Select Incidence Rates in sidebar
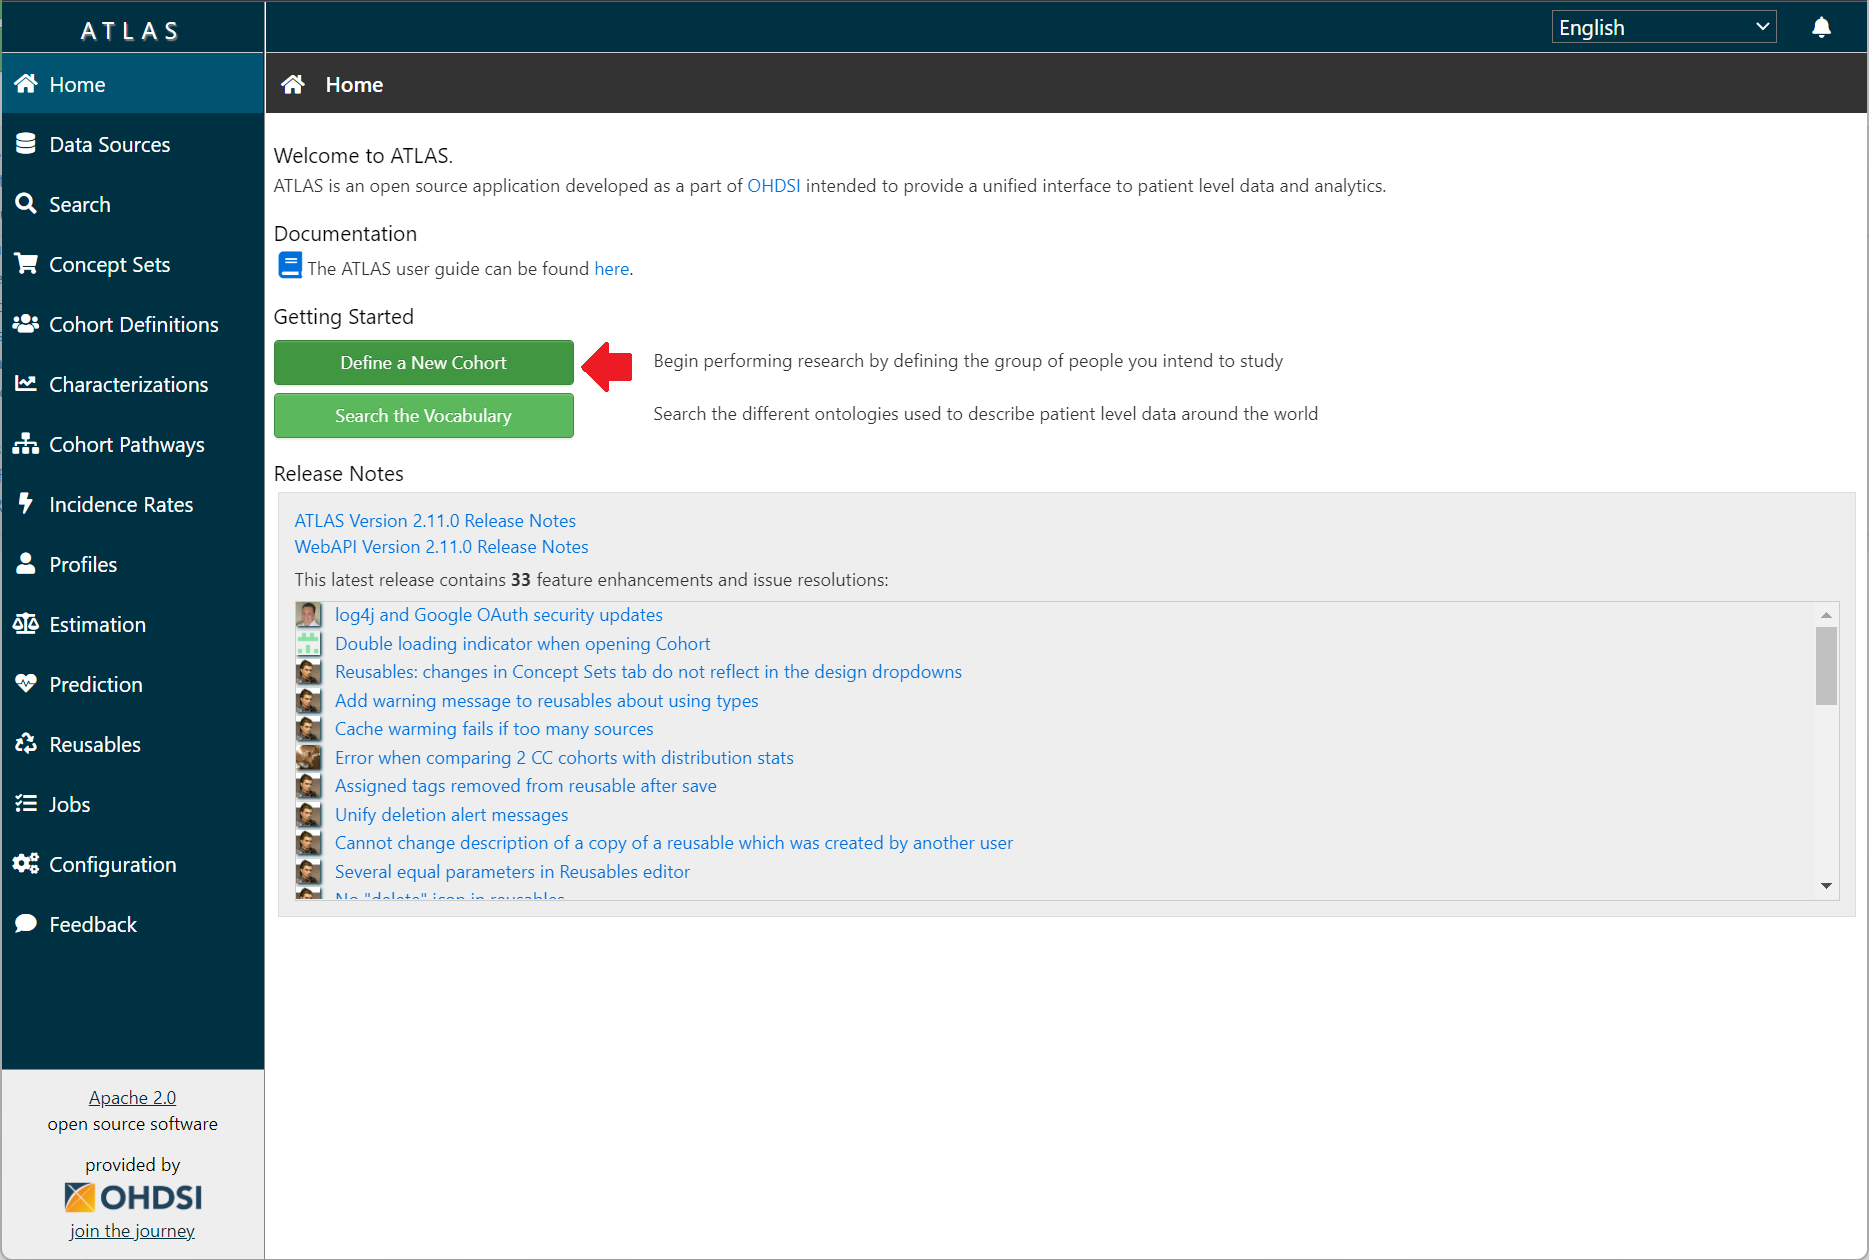The image size is (1869, 1260). point(133,504)
